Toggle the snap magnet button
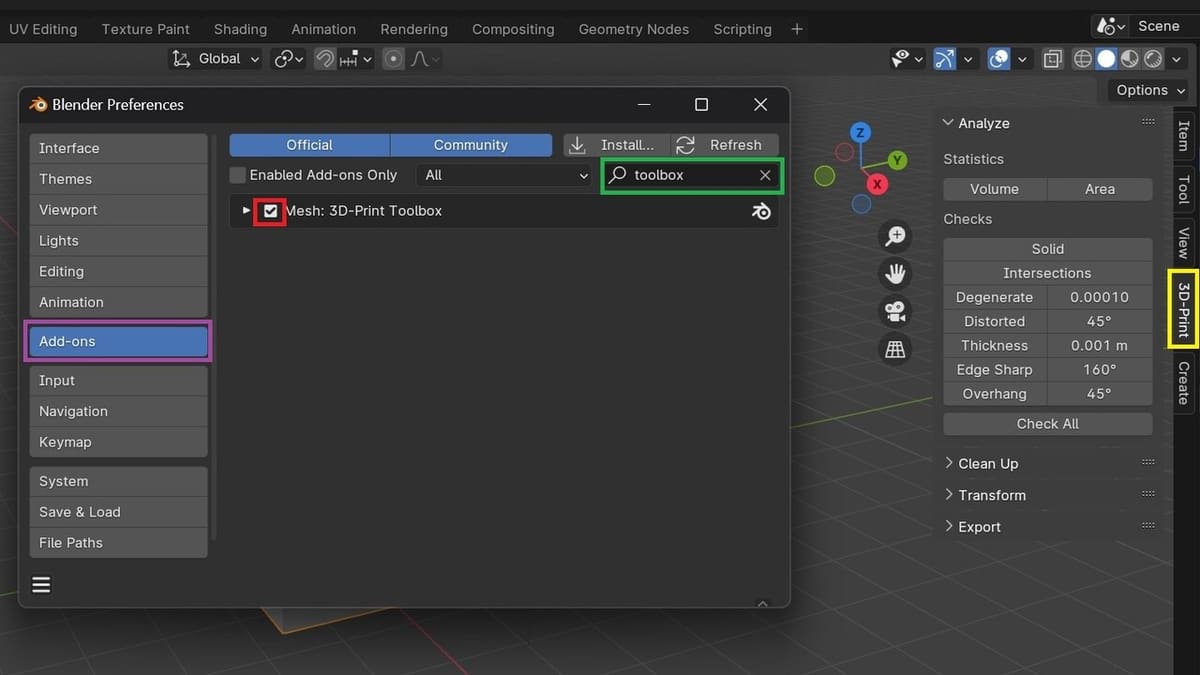The width and height of the screenshot is (1200, 675). point(324,59)
